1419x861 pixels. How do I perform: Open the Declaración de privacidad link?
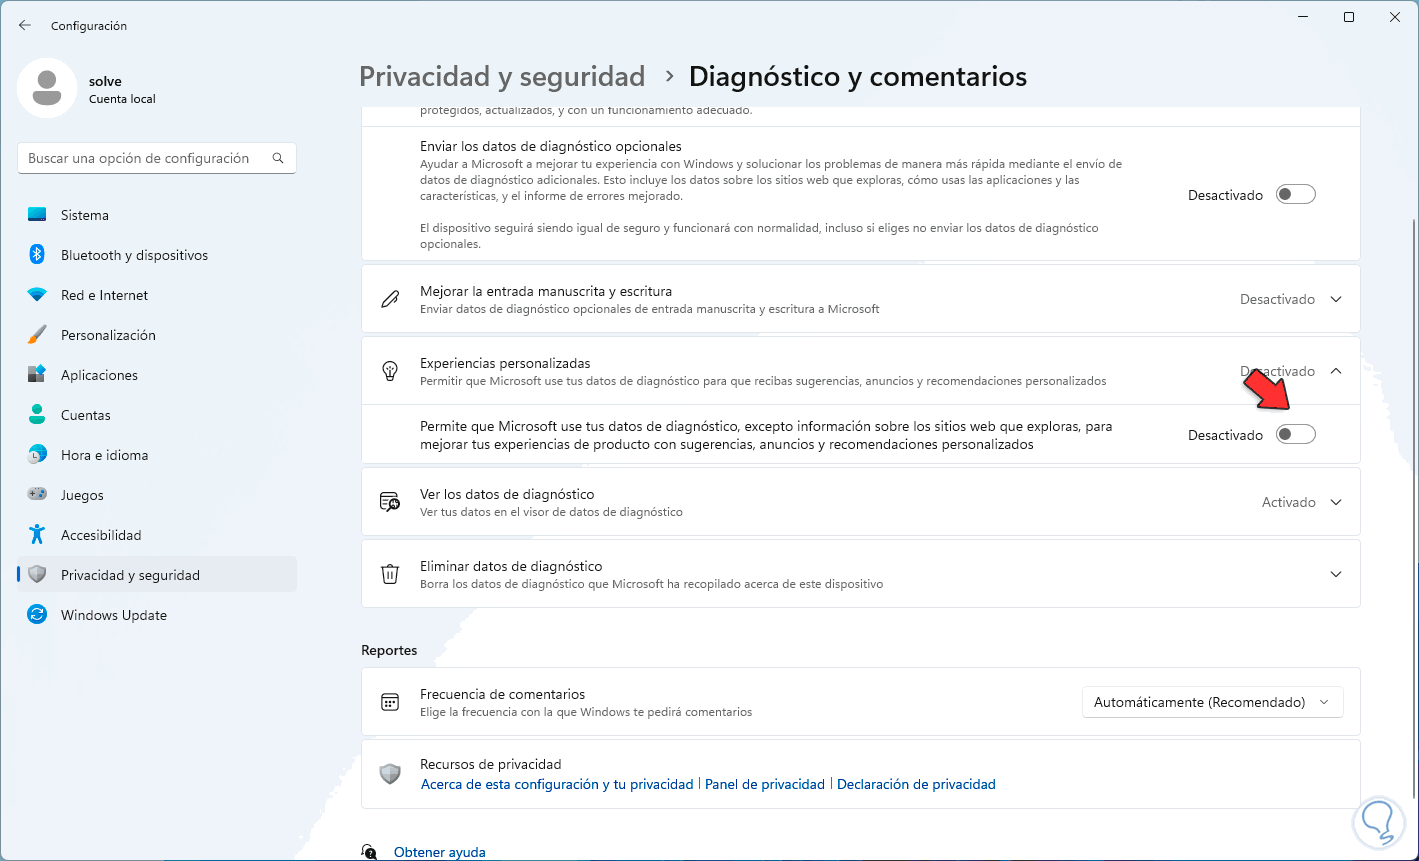916,785
